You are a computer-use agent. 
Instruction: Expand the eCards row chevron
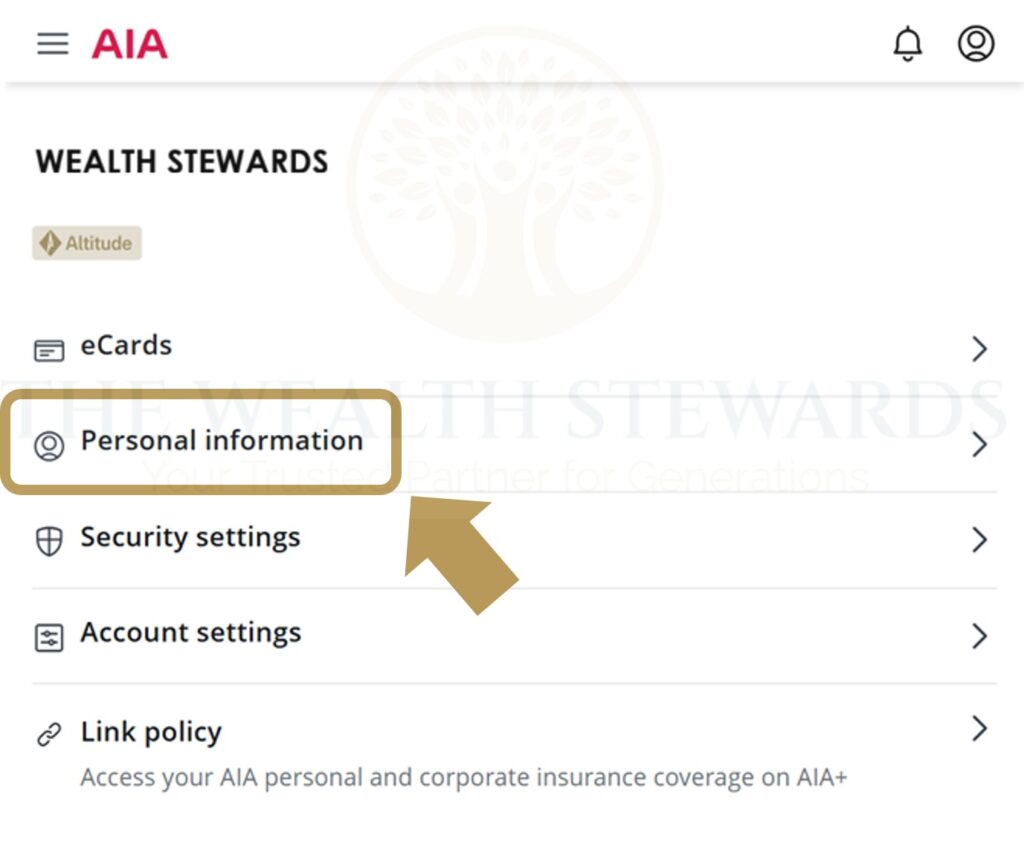[980, 349]
